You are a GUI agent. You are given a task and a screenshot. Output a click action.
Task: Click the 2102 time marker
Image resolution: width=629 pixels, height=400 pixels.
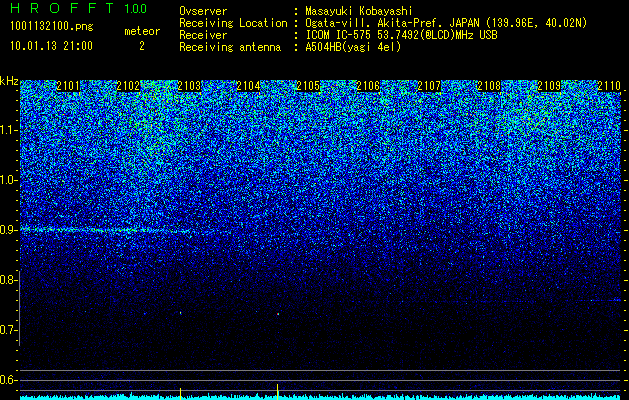tap(128, 85)
